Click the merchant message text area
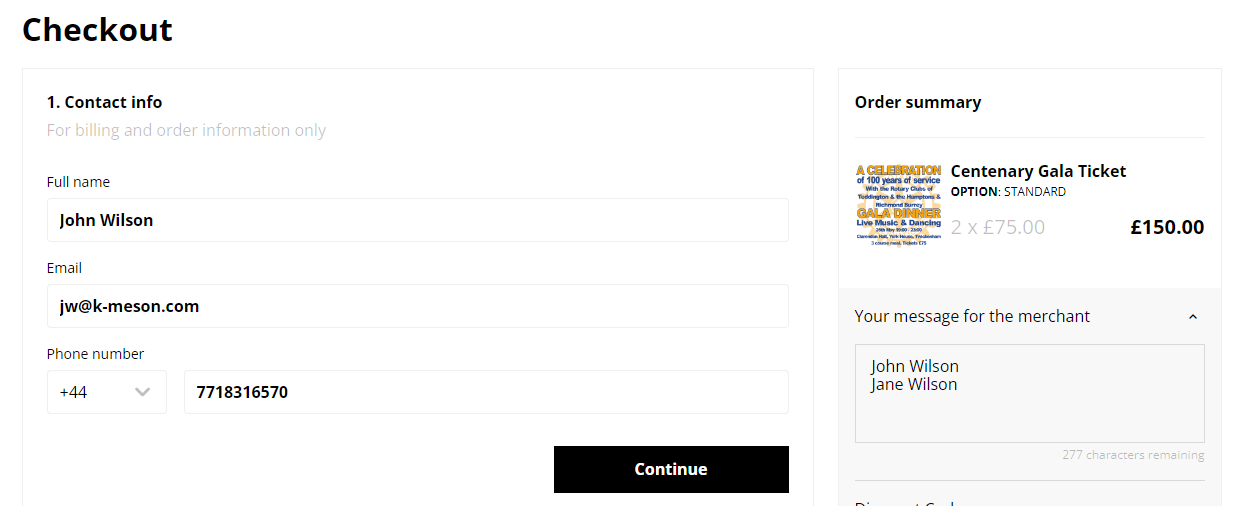1245x506 pixels. click(1029, 393)
